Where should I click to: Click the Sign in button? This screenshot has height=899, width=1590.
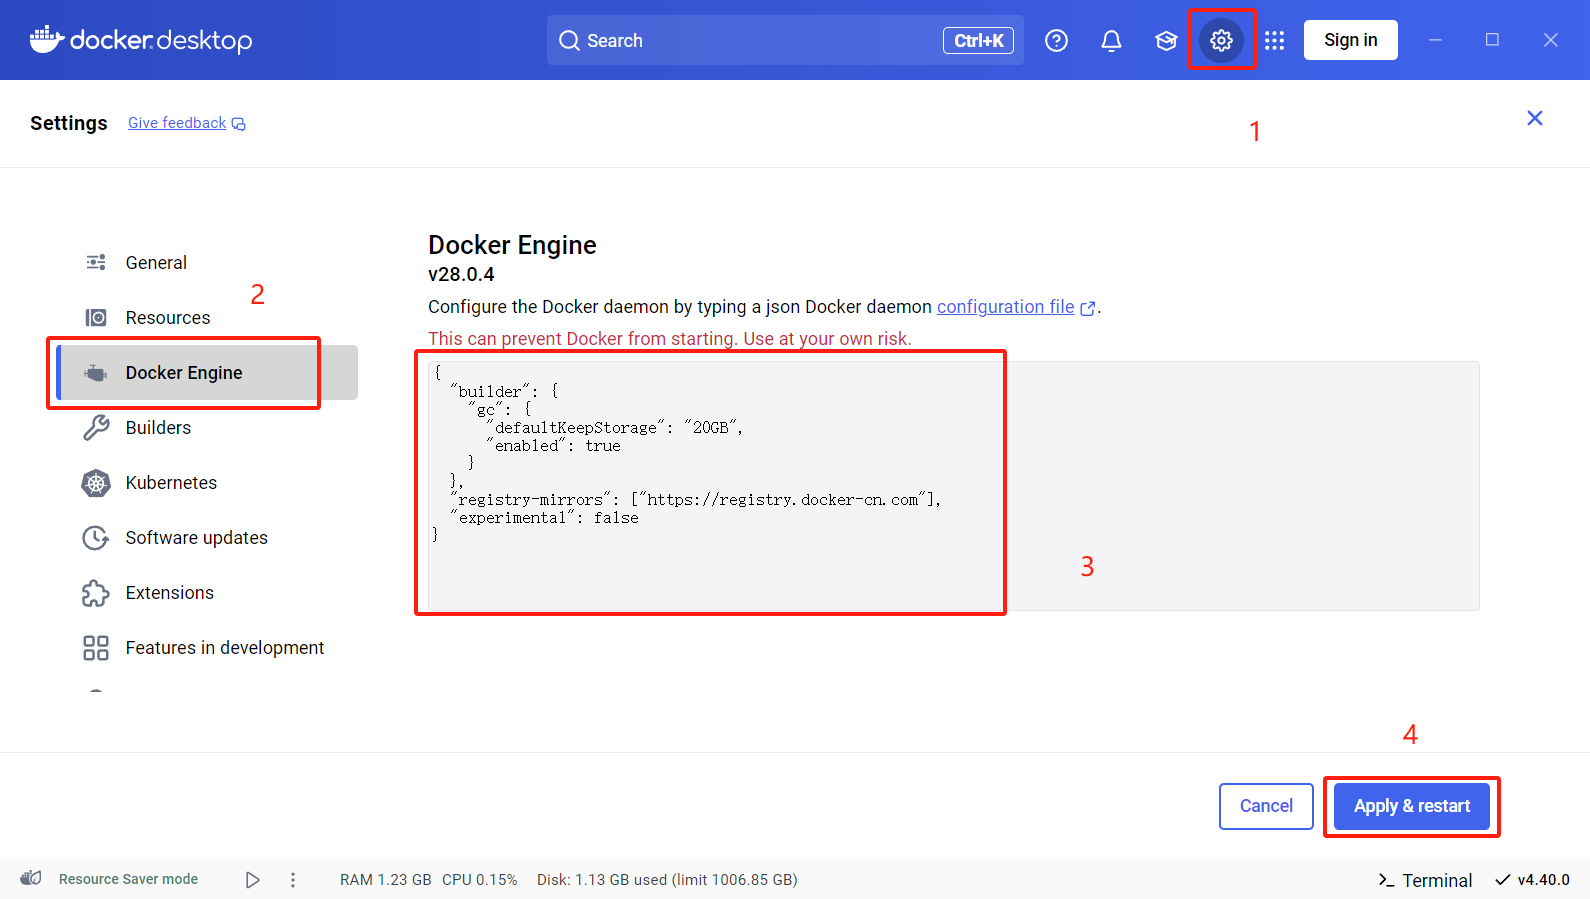[1350, 40]
